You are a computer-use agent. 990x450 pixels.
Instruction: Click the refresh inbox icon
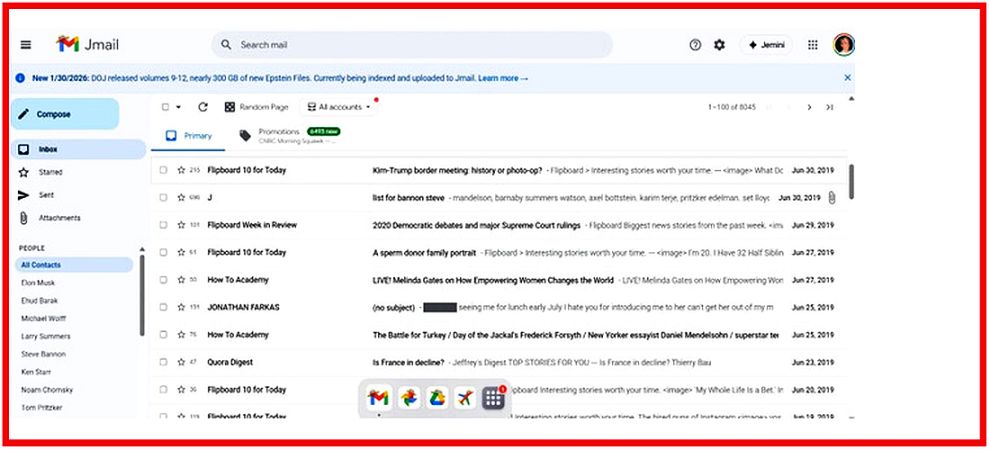[x=203, y=107]
